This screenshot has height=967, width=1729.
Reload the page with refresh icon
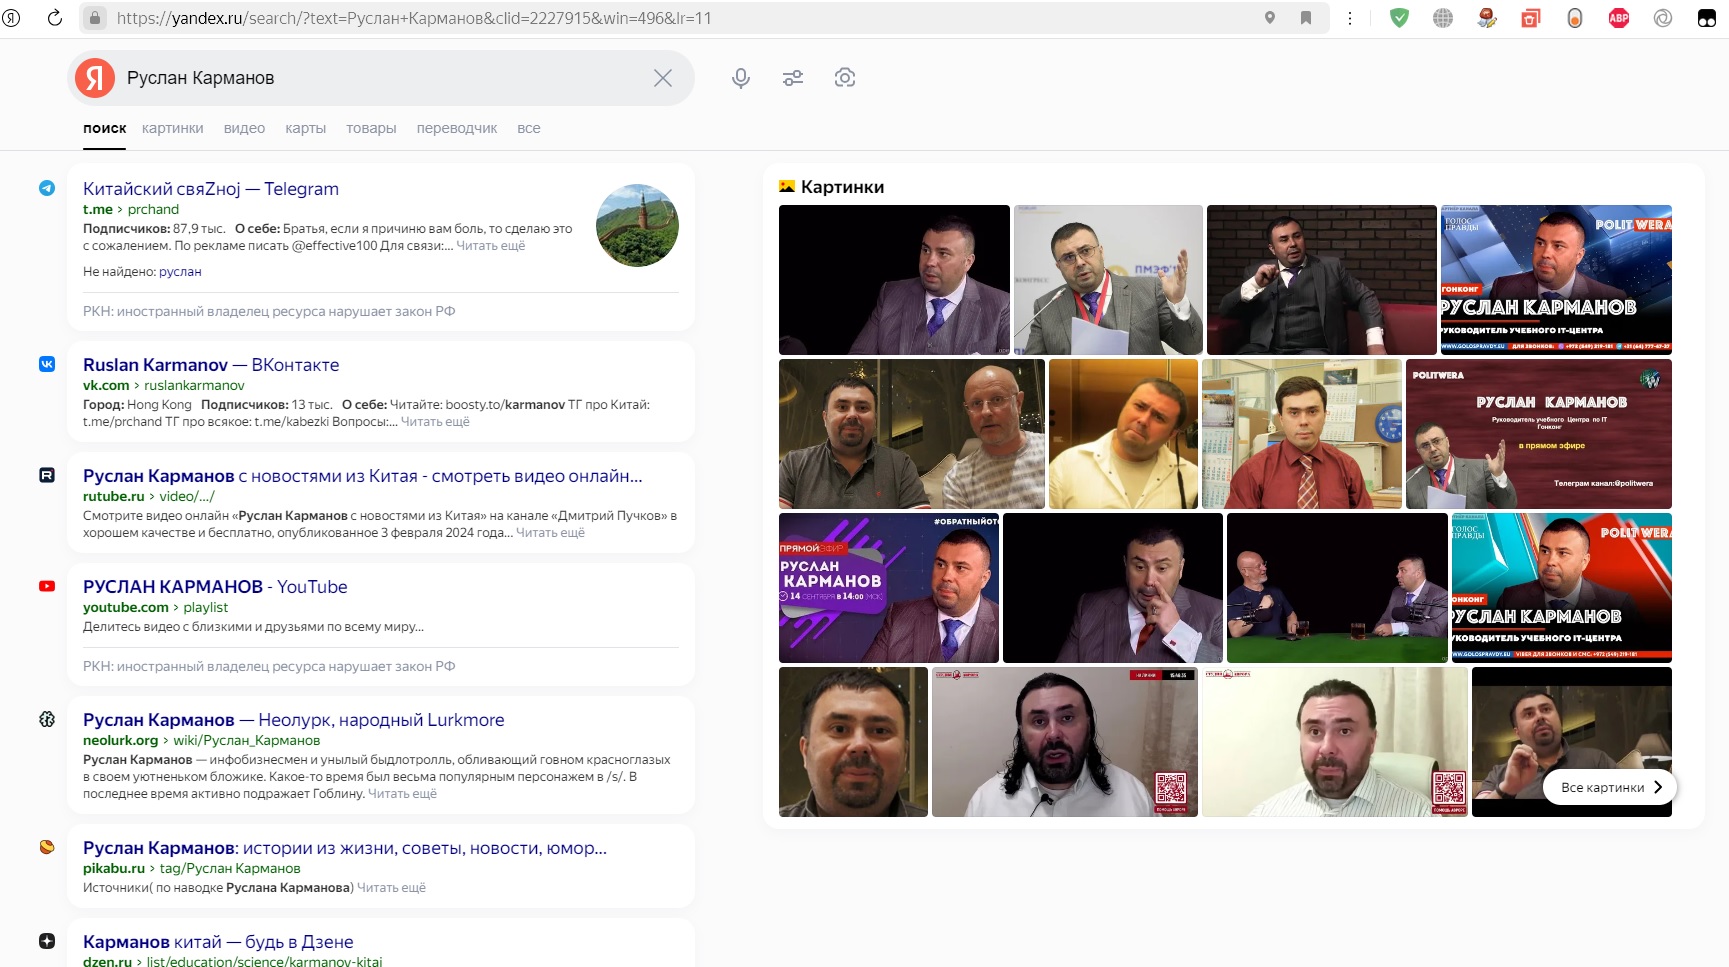55,18
